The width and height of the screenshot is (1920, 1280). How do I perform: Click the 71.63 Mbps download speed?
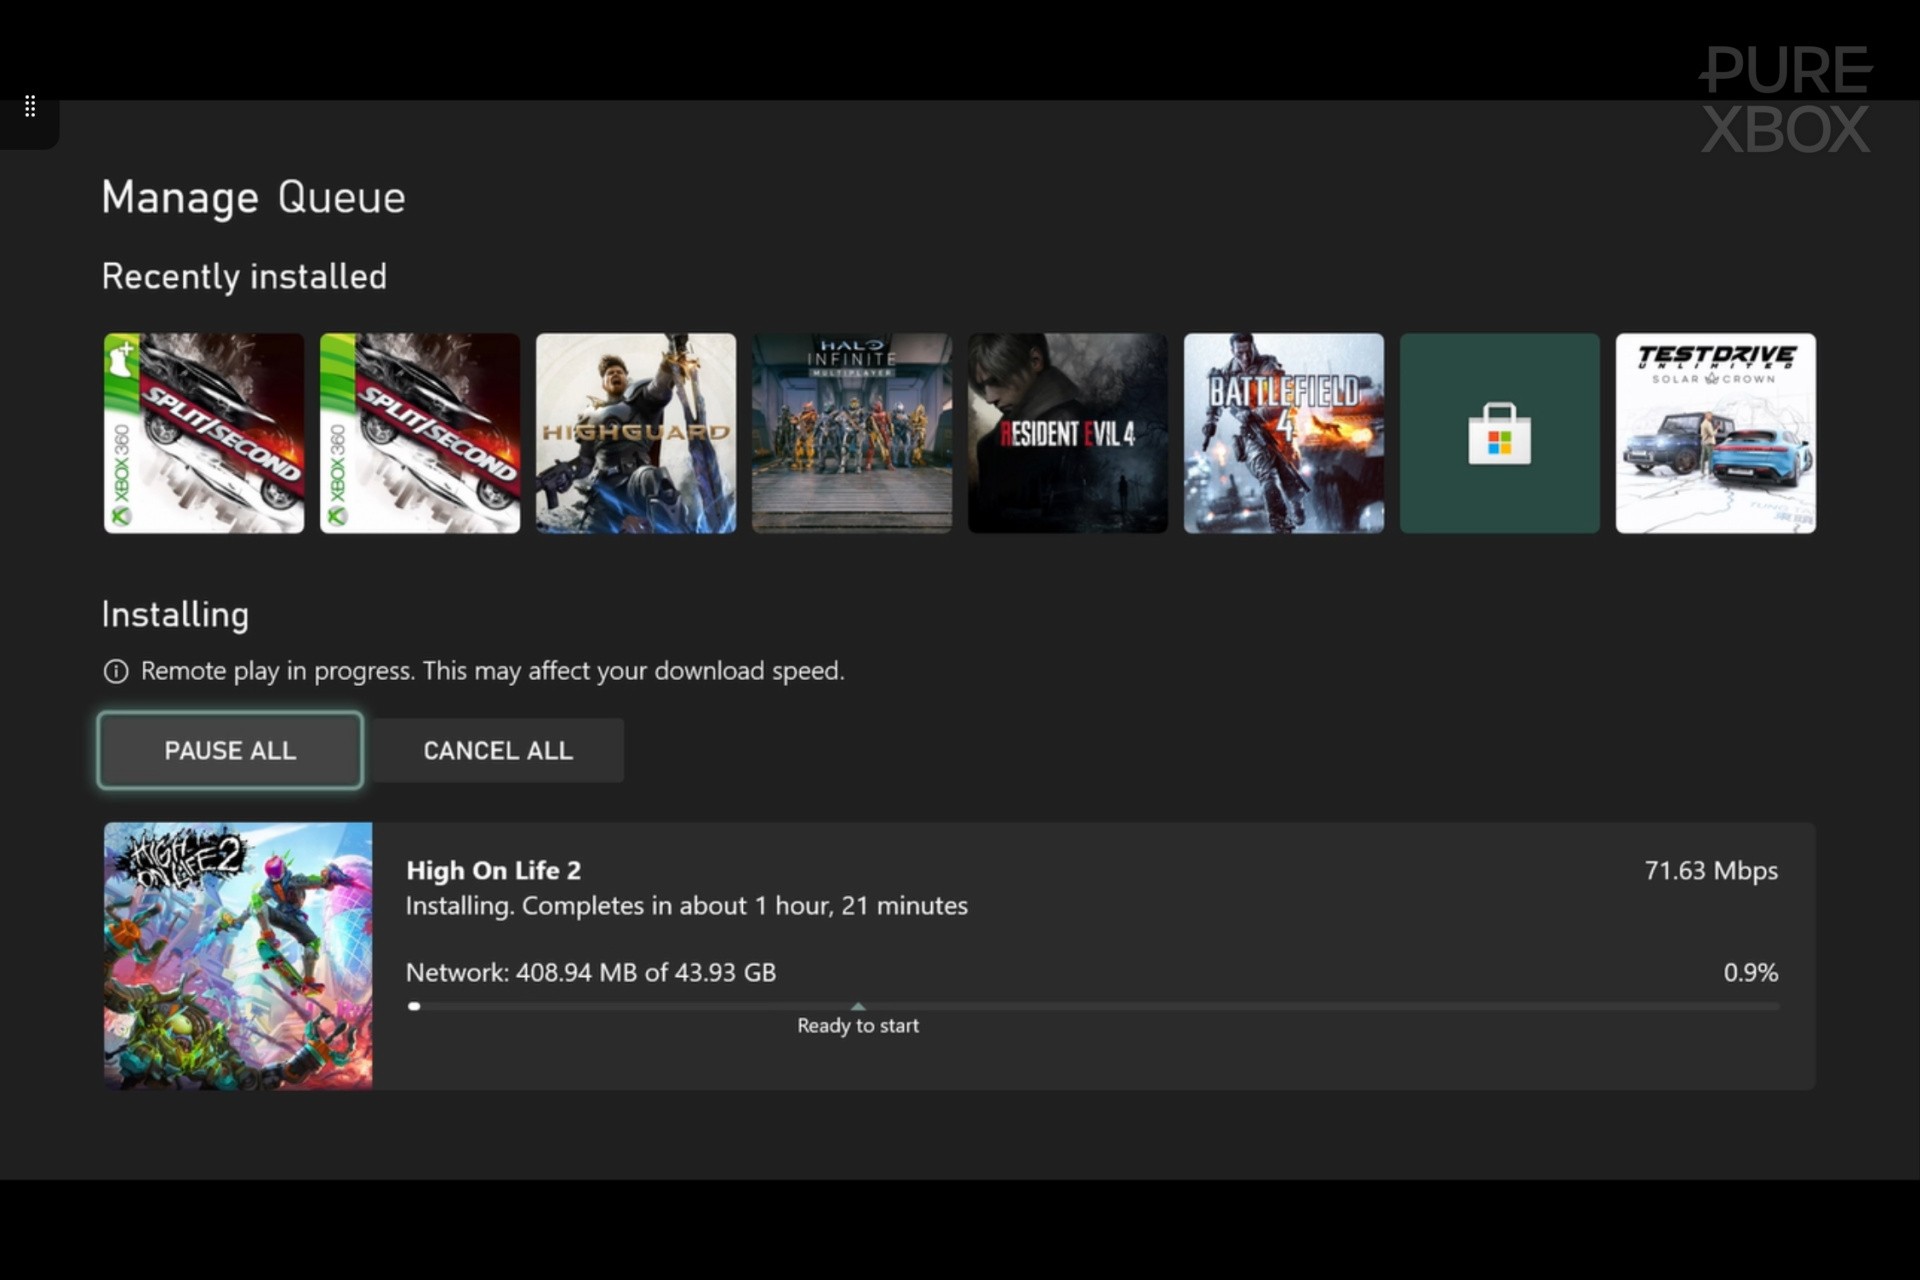point(1711,870)
